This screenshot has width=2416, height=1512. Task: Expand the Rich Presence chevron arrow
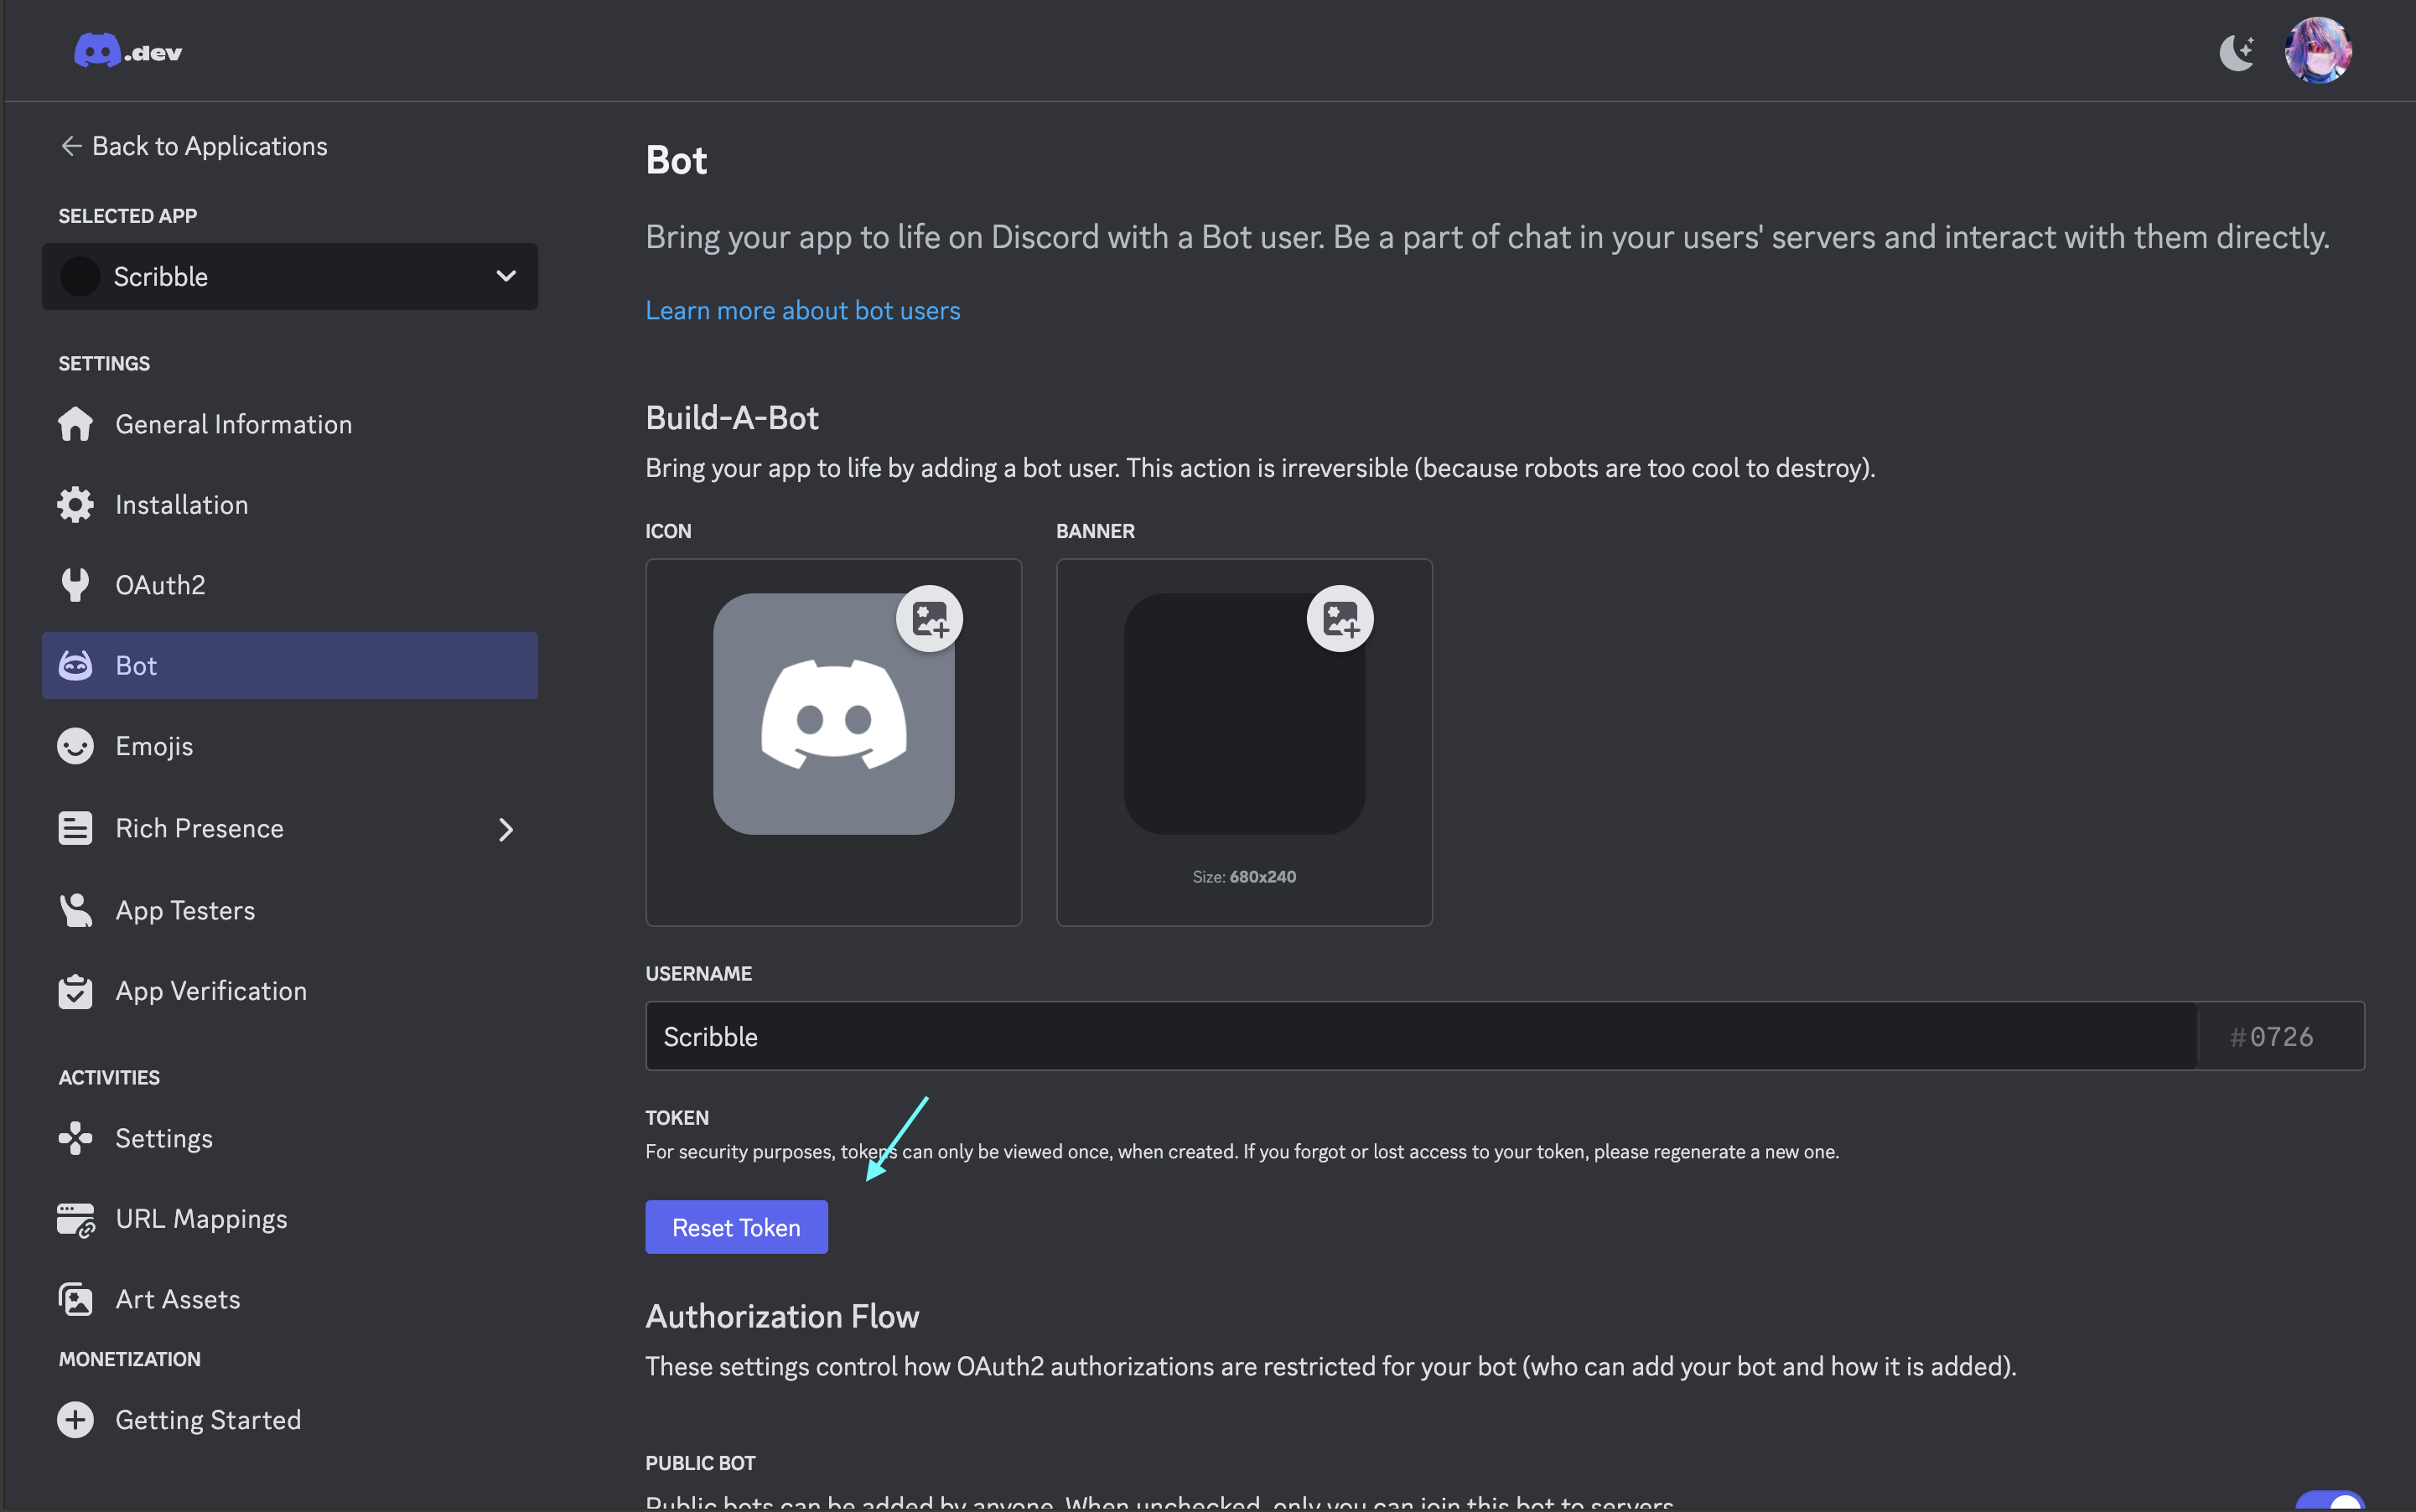point(505,829)
